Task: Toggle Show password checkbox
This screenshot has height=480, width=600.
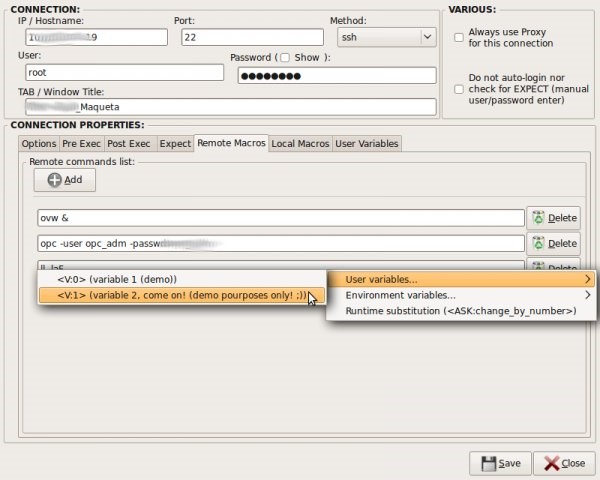Action: coord(285,57)
